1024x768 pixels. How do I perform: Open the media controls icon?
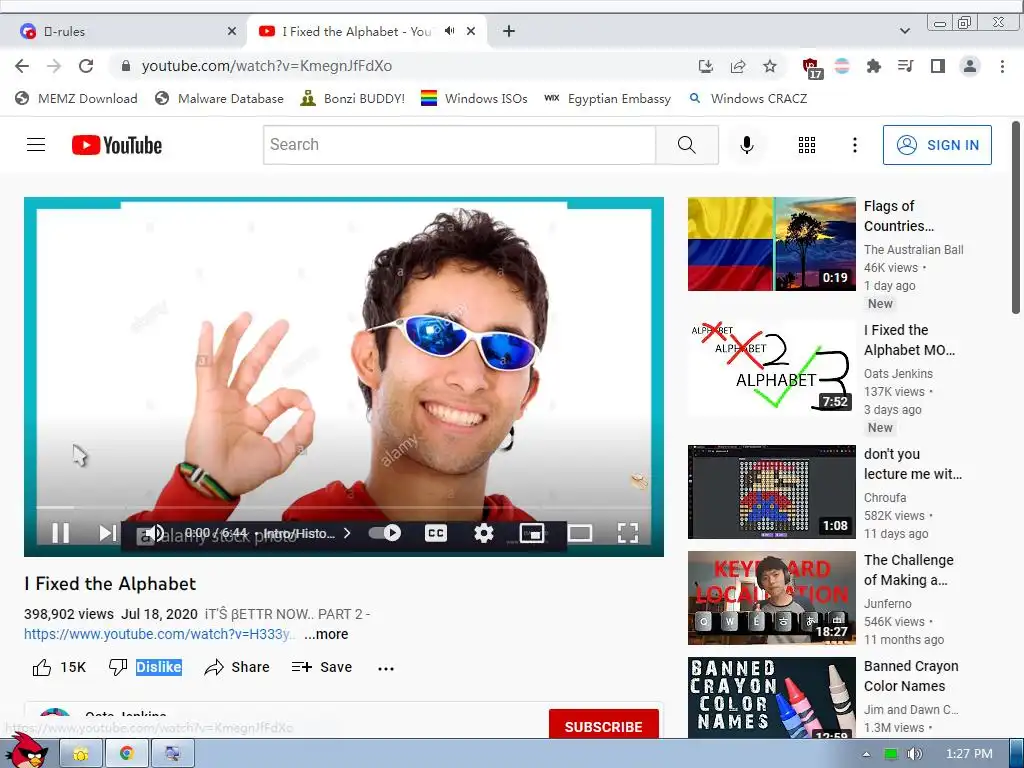point(905,66)
